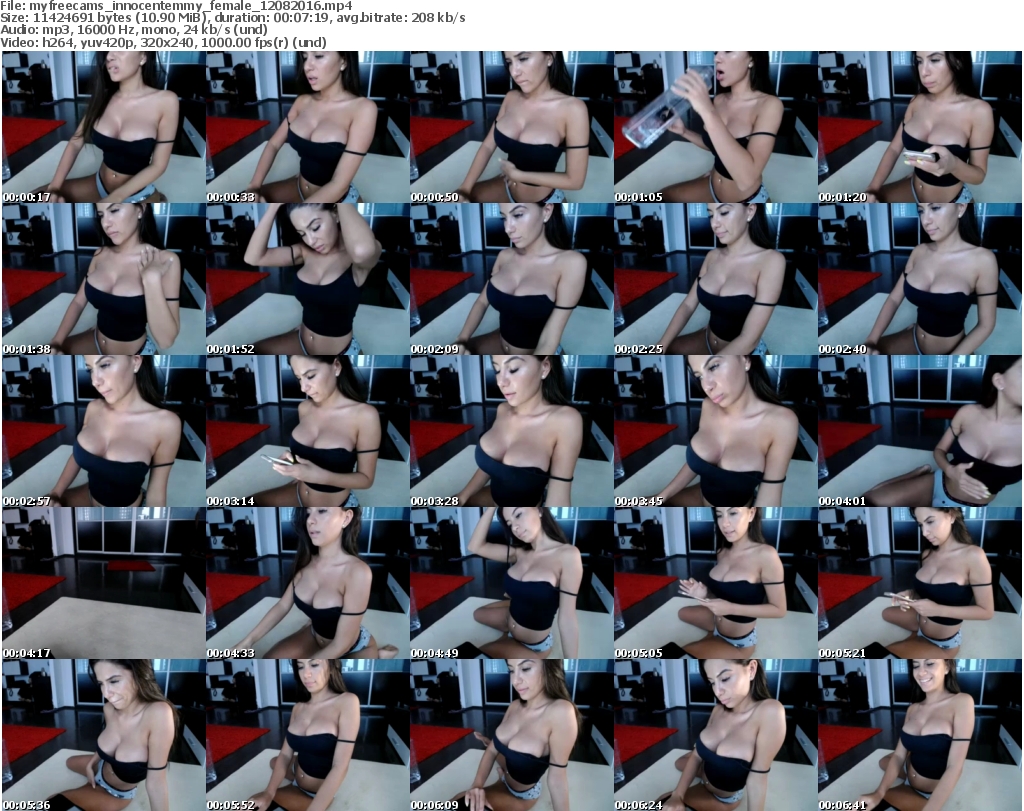The width and height of the screenshot is (1024, 811).
Task: Open the thumbnail stamped 00:00:17
Action: [x=104, y=127]
